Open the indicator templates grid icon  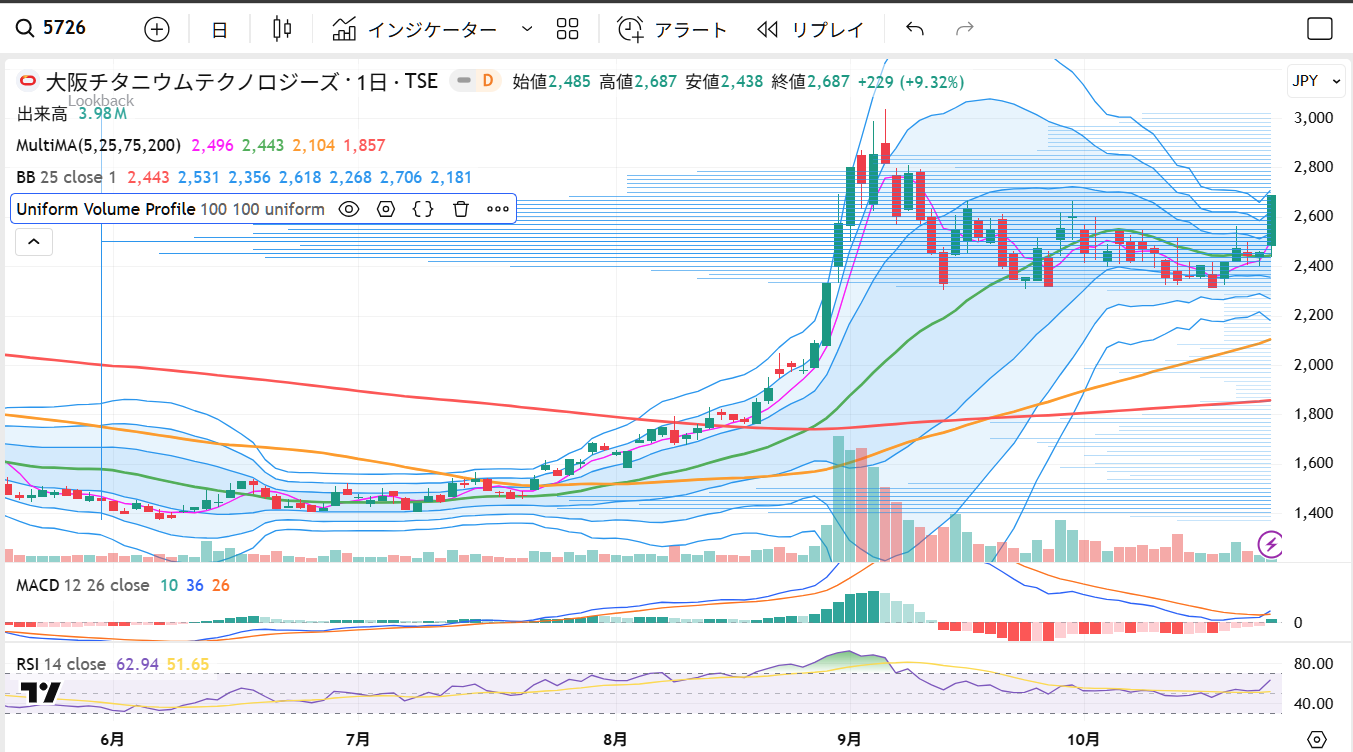(x=568, y=29)
